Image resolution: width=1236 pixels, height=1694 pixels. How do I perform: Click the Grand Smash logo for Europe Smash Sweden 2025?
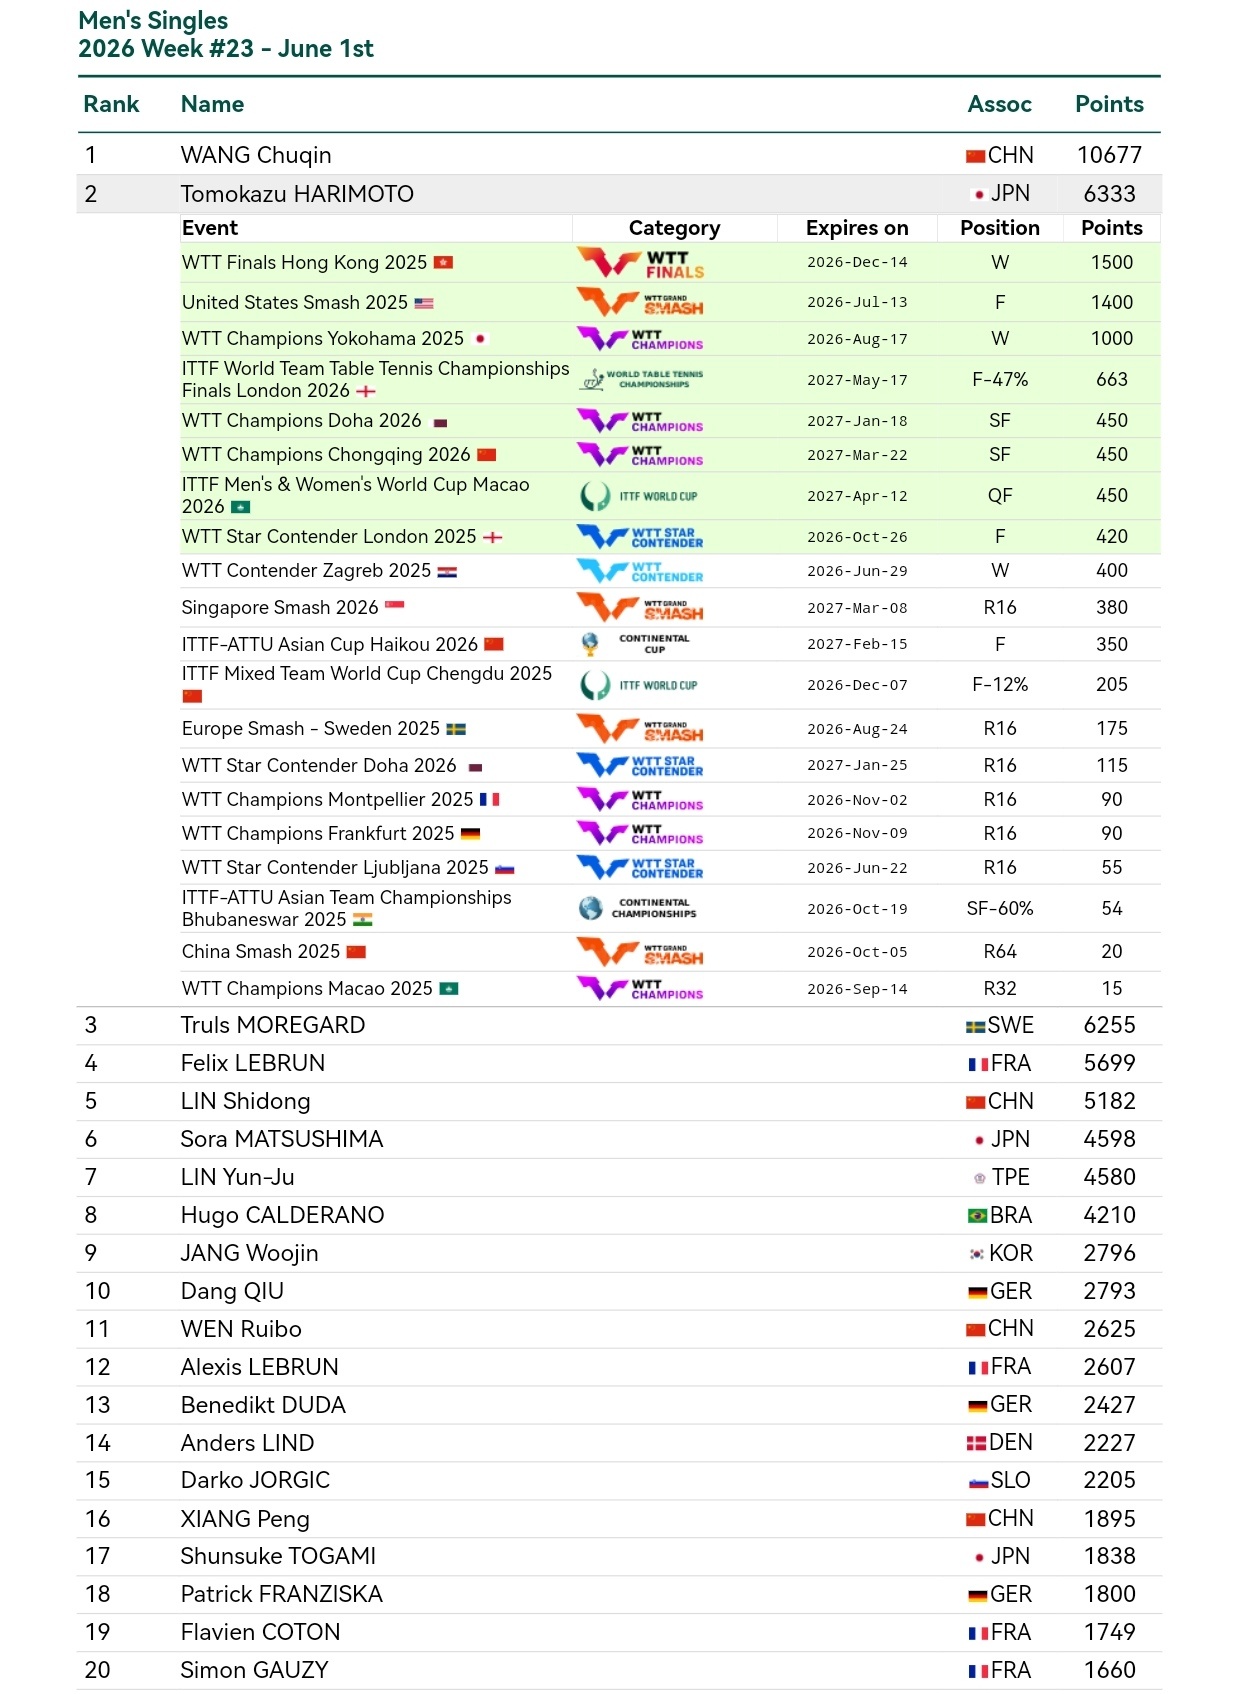[641, 729]
